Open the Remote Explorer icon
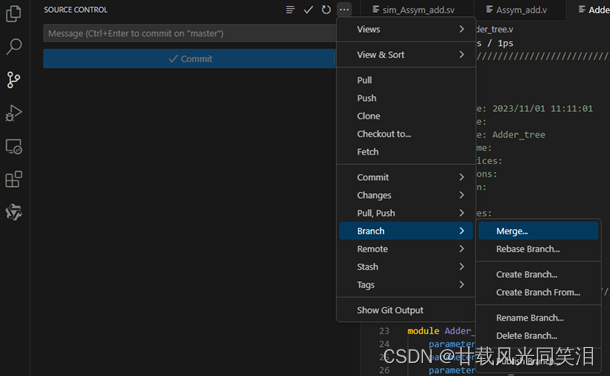Screen dimensions: 610x376 (14, 147)
